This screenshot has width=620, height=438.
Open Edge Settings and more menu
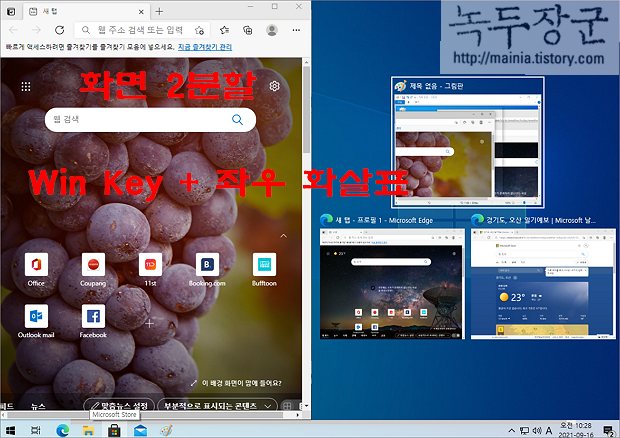tap(296, 30)
